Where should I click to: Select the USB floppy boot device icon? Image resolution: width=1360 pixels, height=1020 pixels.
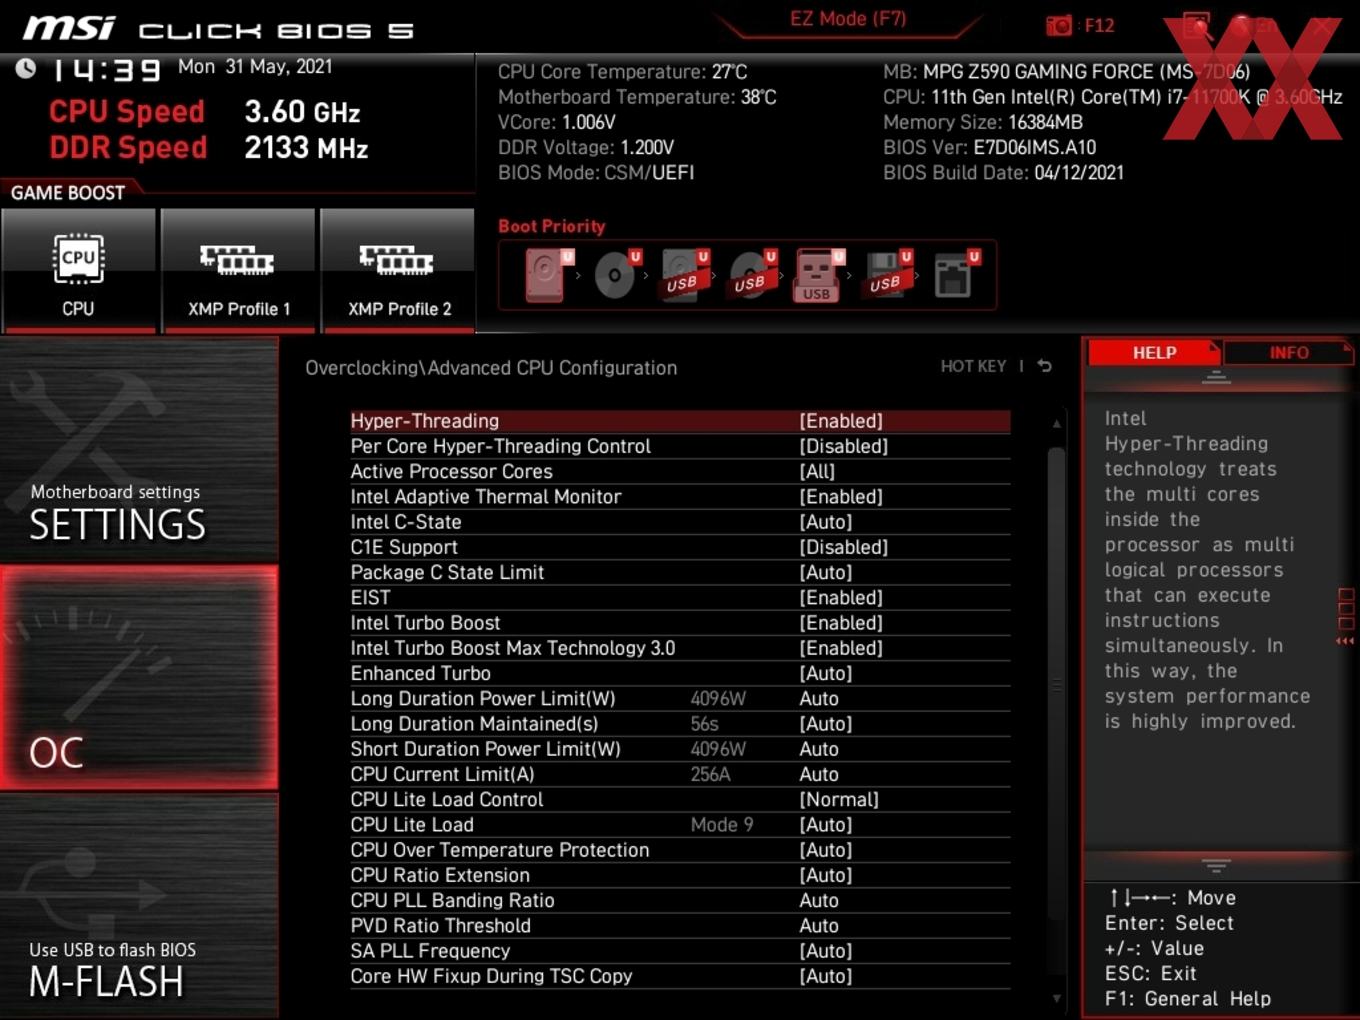(x=887, y=275)
